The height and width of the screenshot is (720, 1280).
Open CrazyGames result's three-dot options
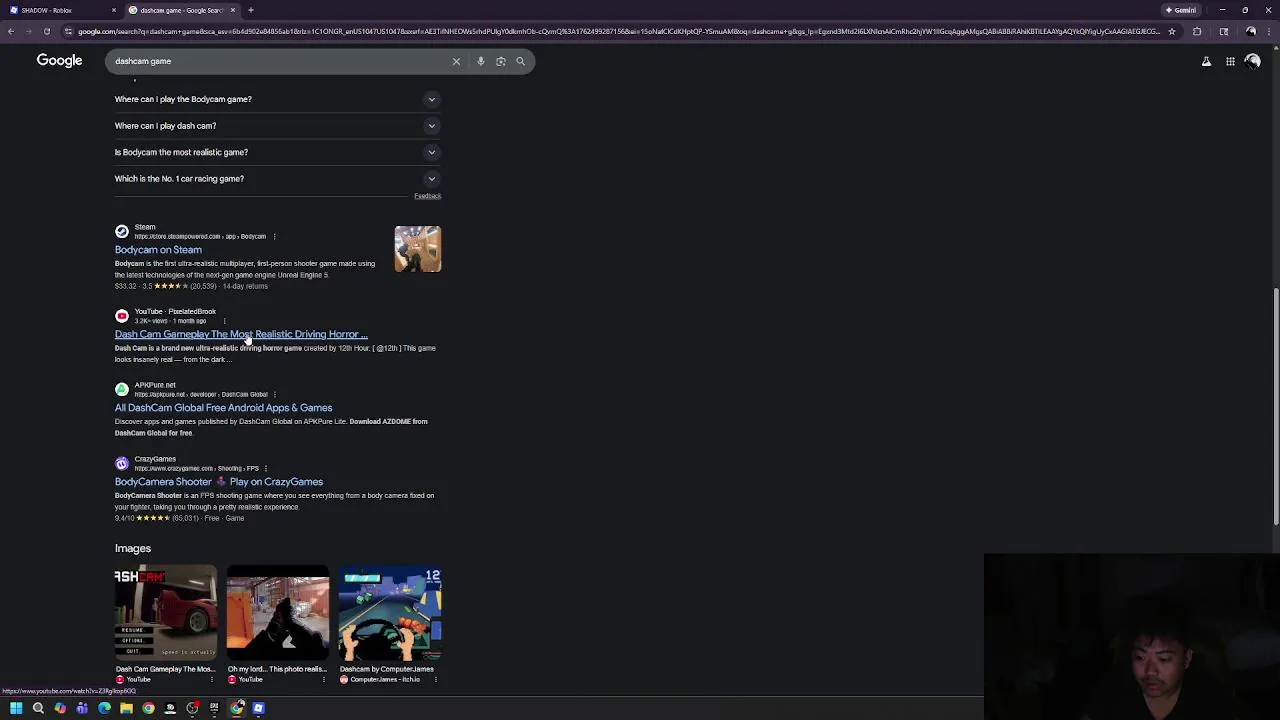click(266, 468)
